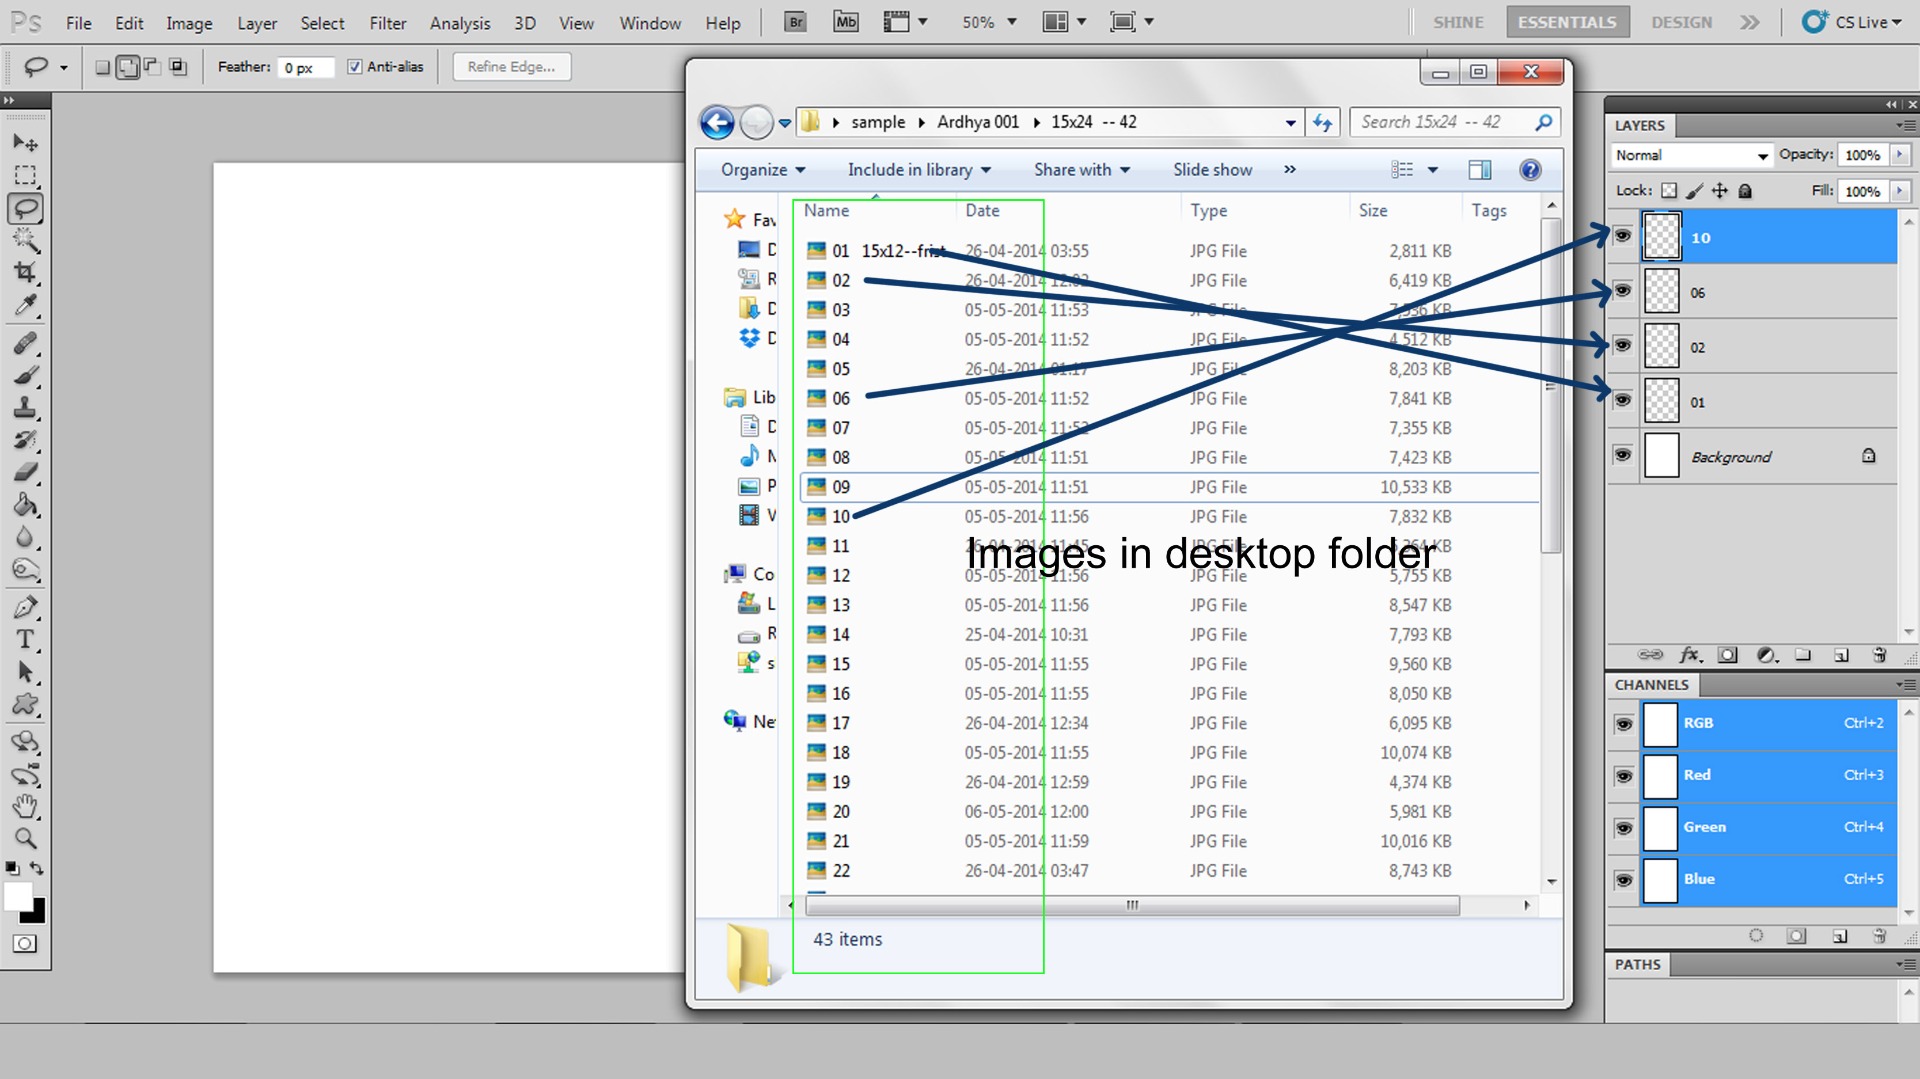Image resolution: width=1920 pixels, height=1079 pixels.
Task: Select the Crop tool
Action: [x=25, y=272]
